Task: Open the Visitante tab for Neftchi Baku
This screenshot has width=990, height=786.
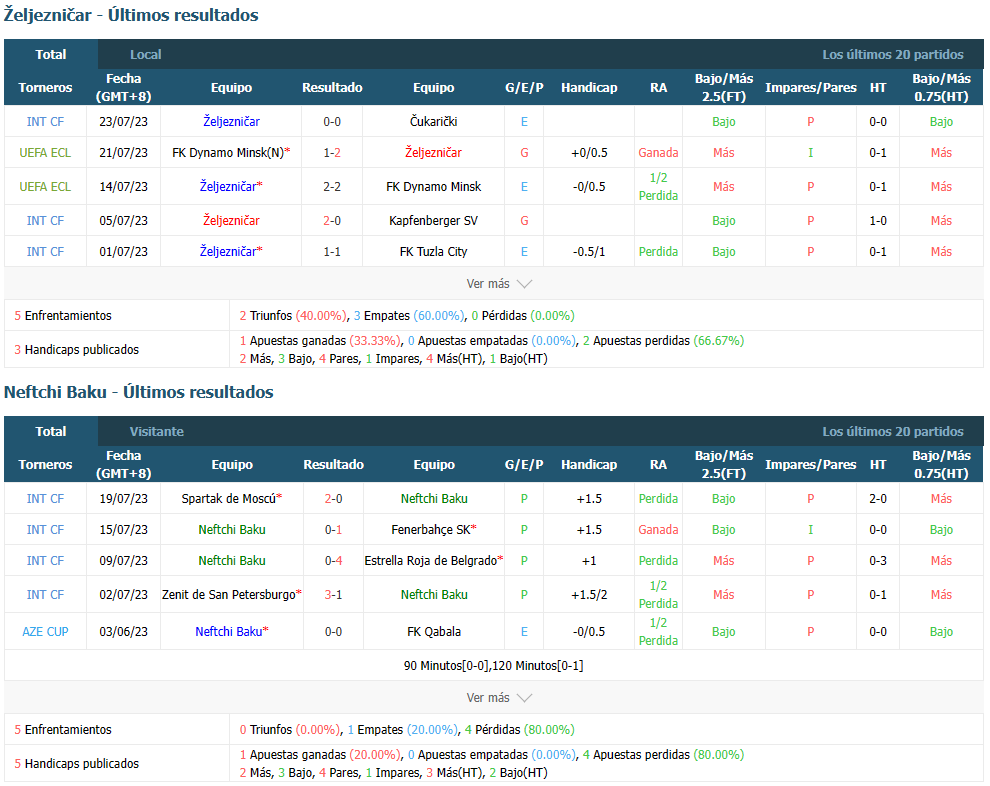Action: [x=157, y=431]
